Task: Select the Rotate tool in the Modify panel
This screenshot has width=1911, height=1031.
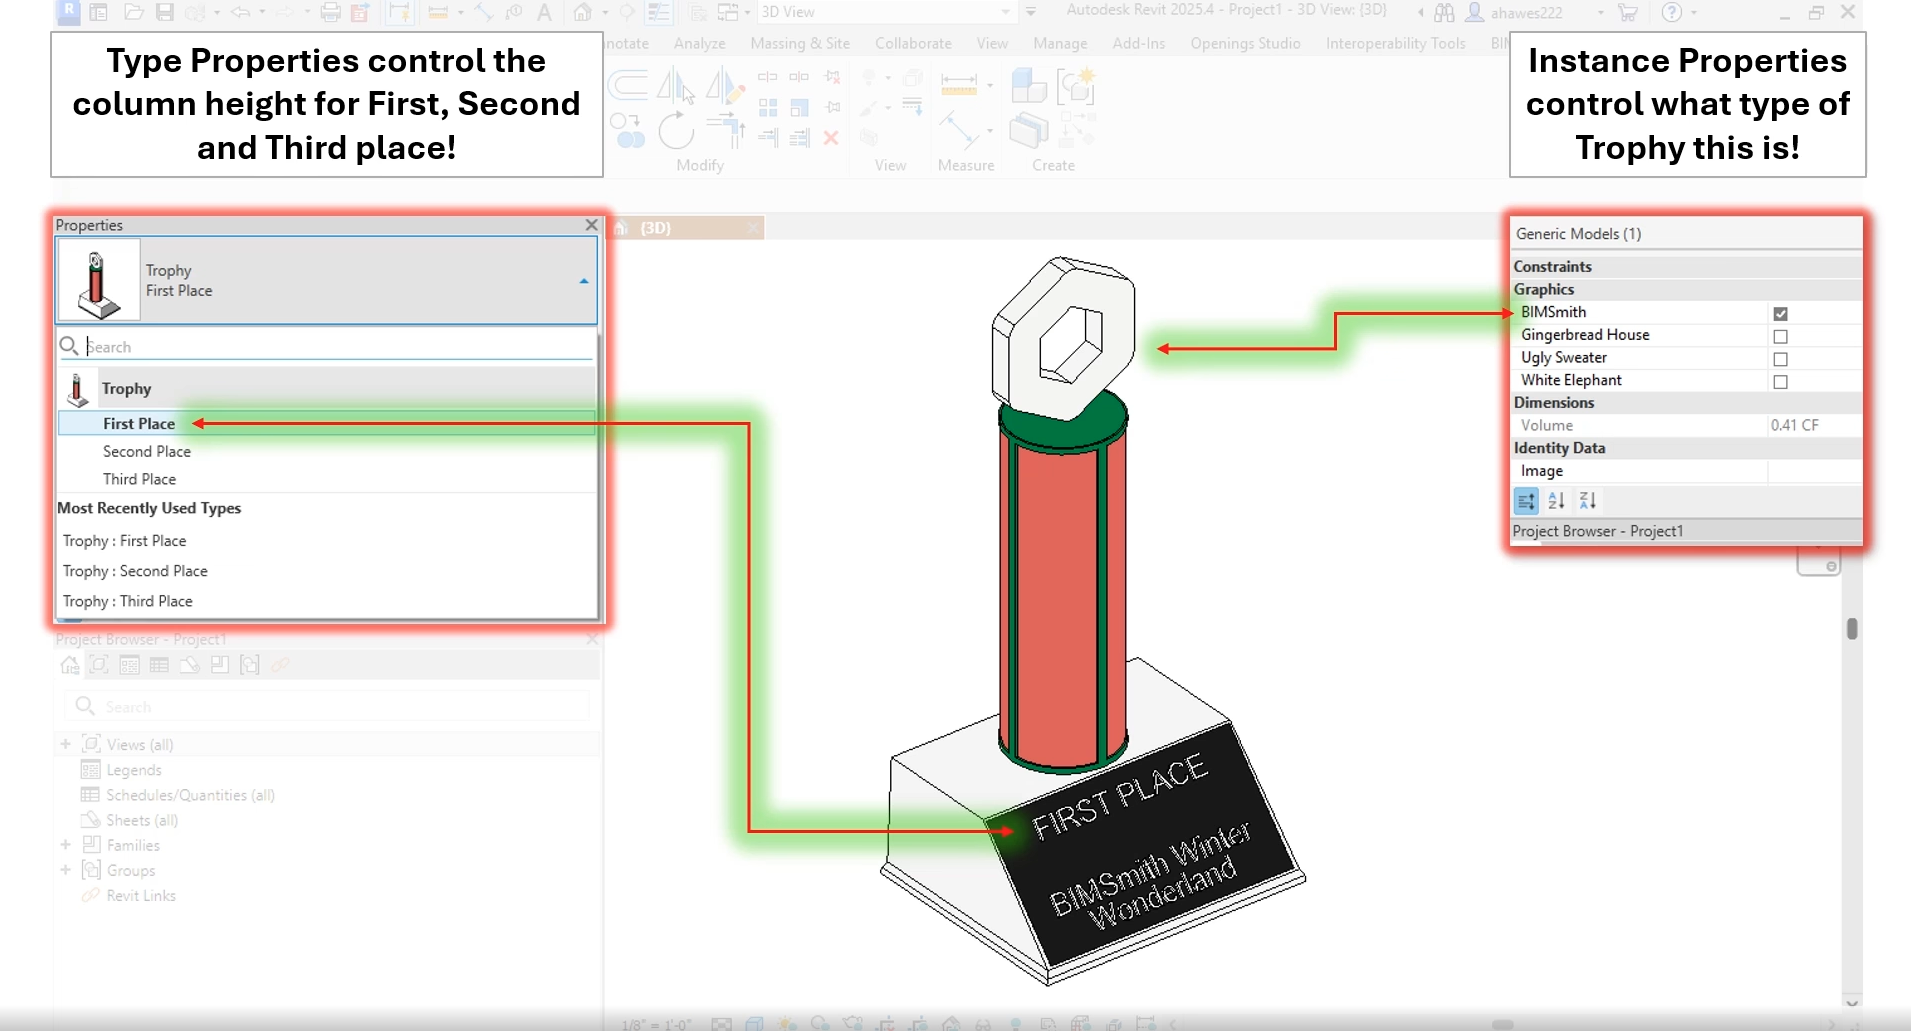Action: tap(677, 131)
